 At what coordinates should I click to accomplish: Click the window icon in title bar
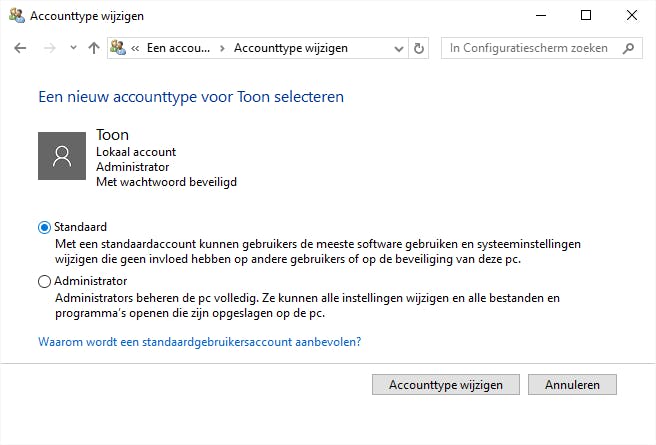(x=15, y=16)
